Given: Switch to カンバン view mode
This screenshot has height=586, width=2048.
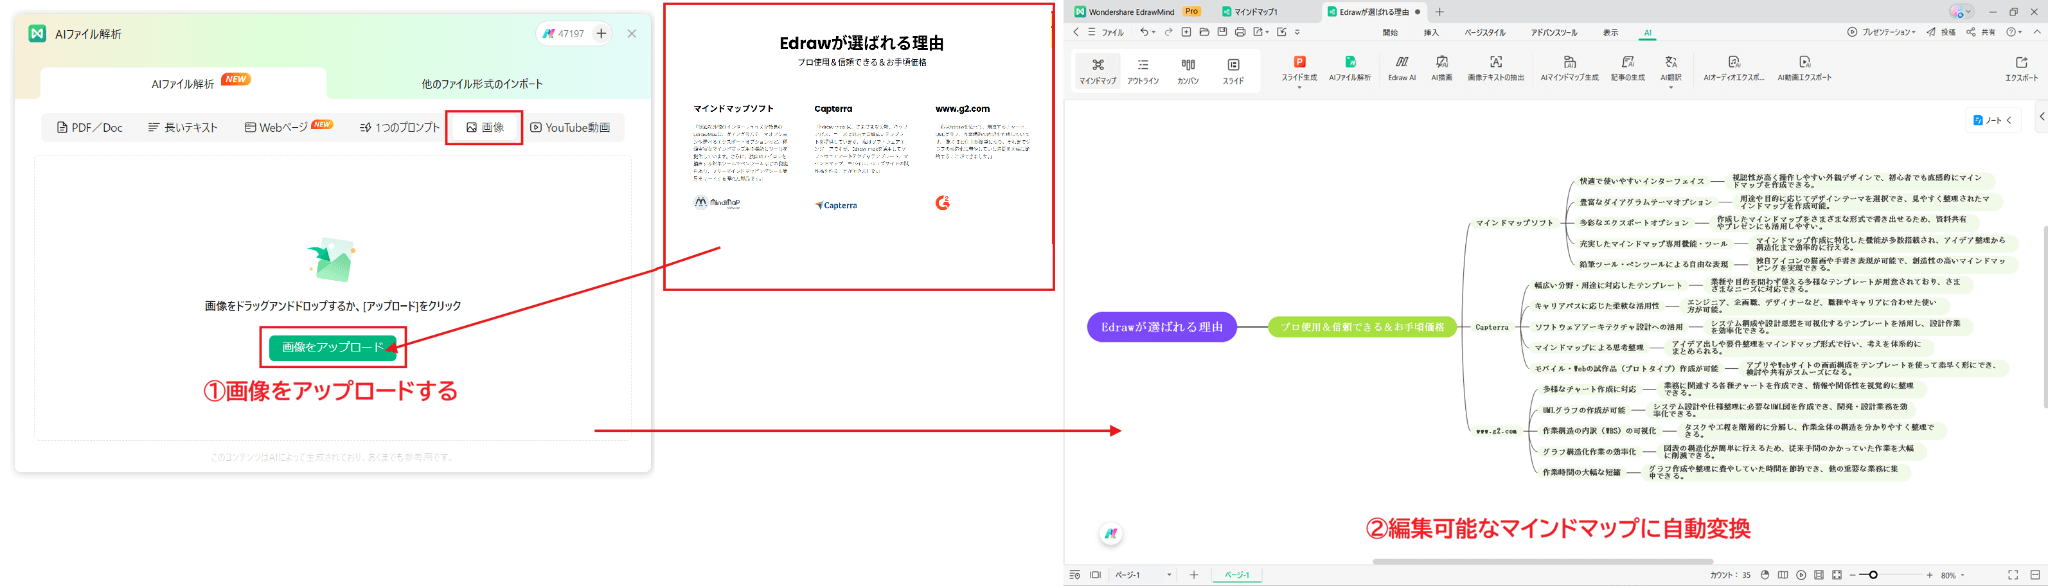Looking at the screenshot, I should 1188,69.
